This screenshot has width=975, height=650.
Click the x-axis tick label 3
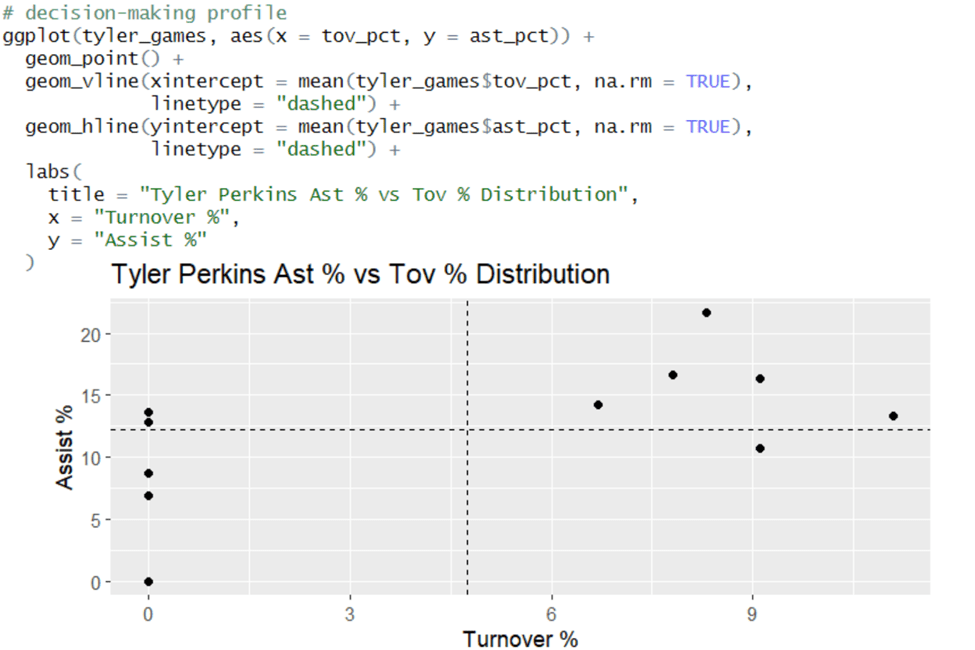click(x=349, y=613)
